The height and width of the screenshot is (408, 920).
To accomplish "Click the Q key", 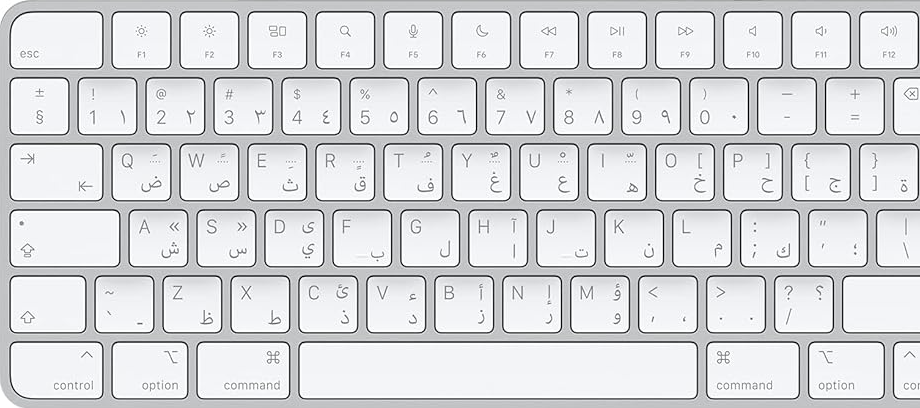I will click(141, 173).
